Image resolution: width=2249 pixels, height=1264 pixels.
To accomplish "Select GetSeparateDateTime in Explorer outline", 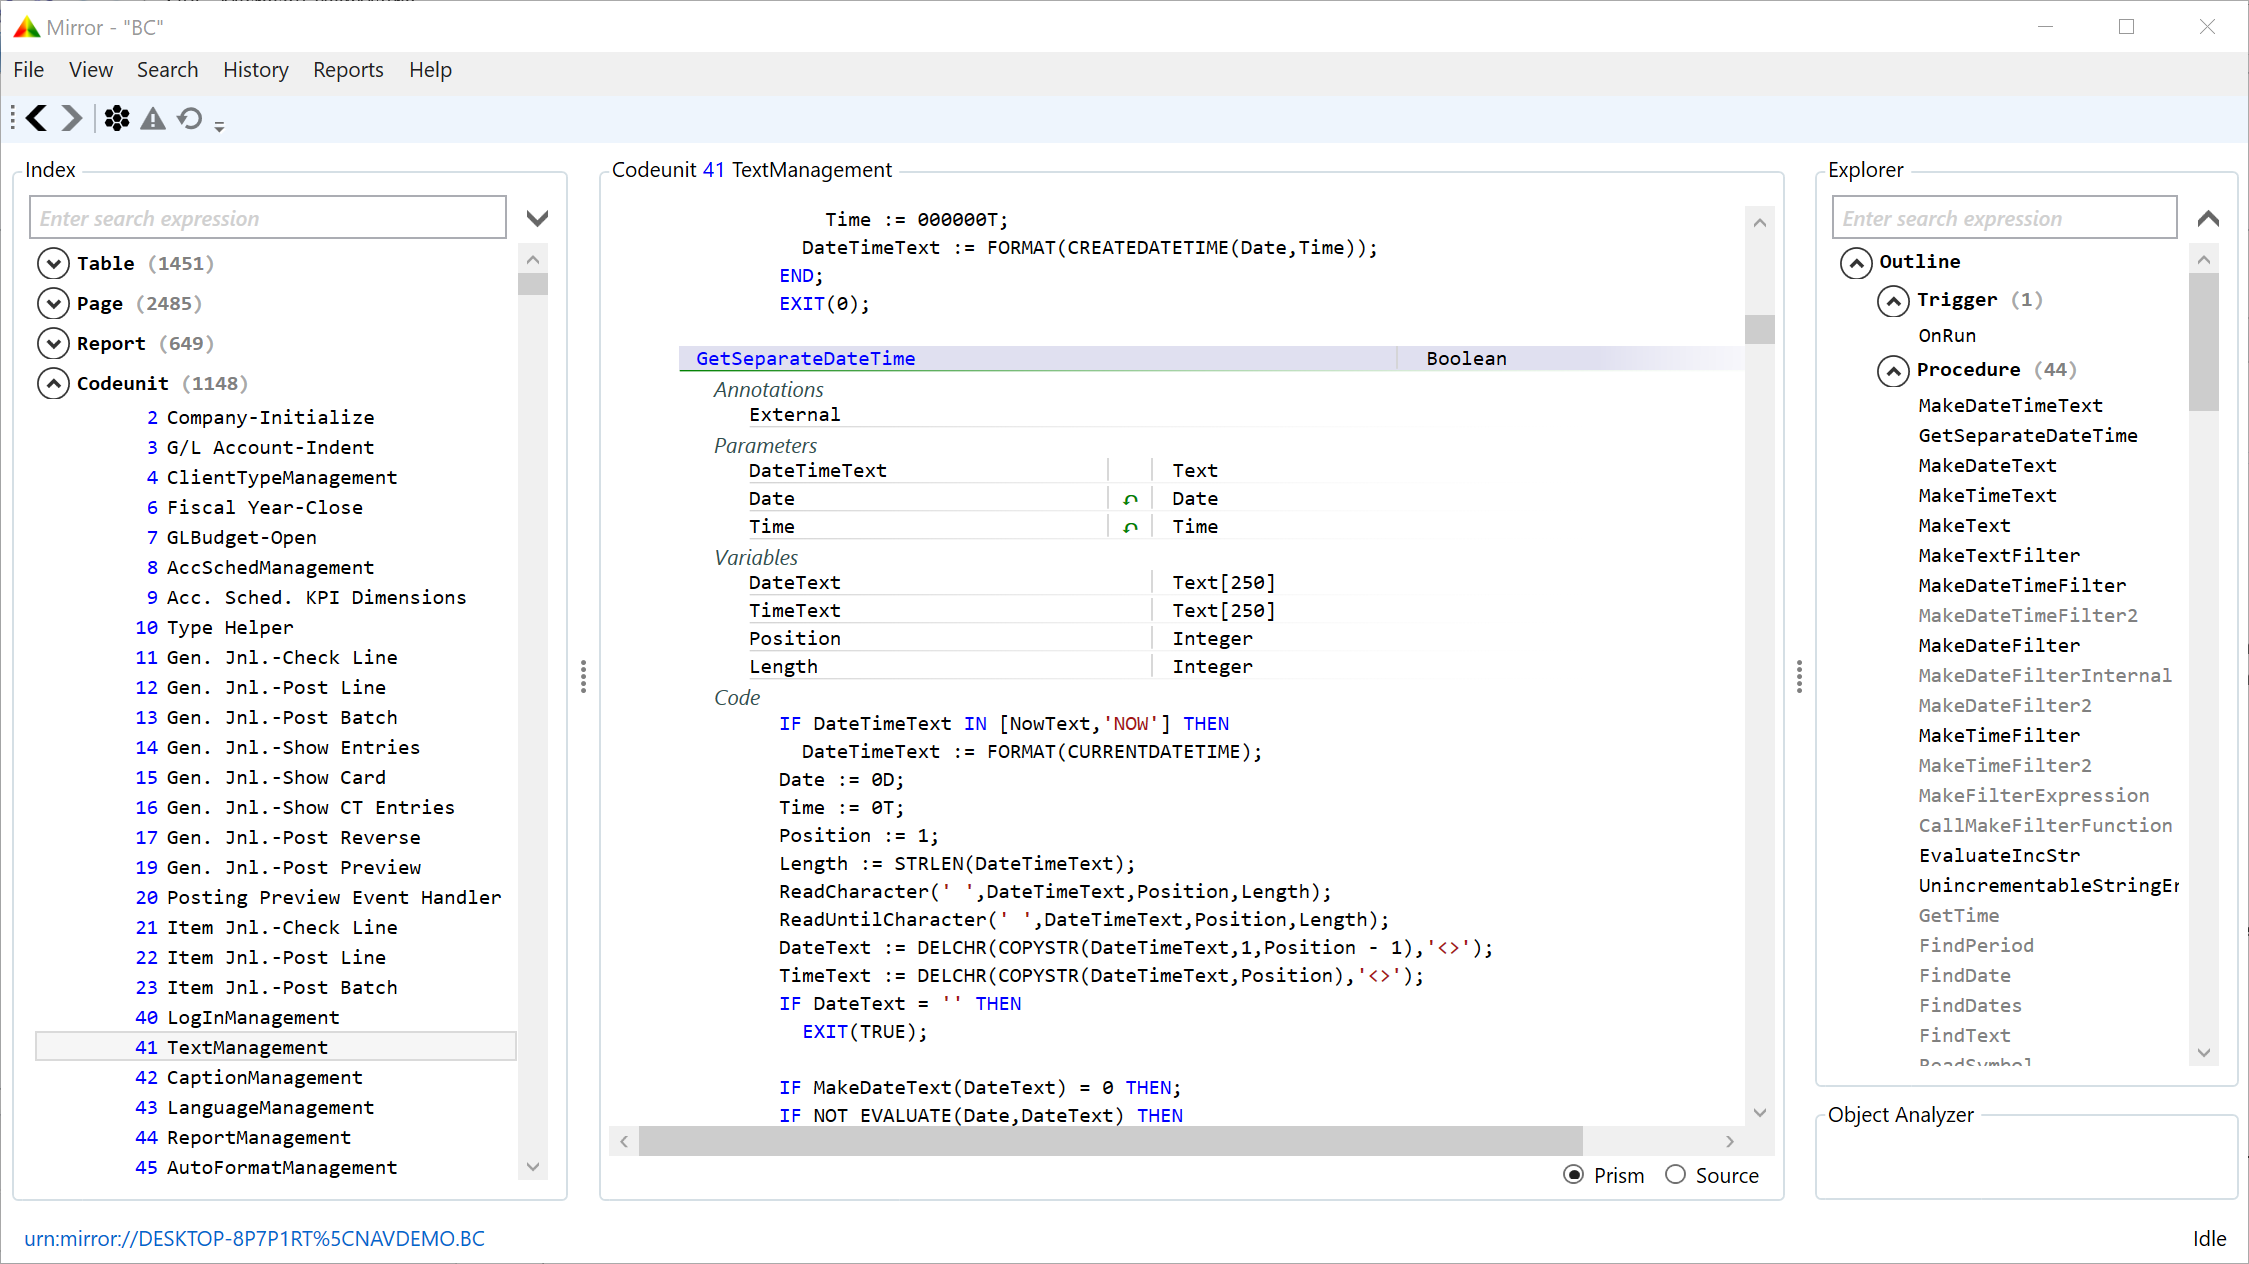I will 2027,436.
